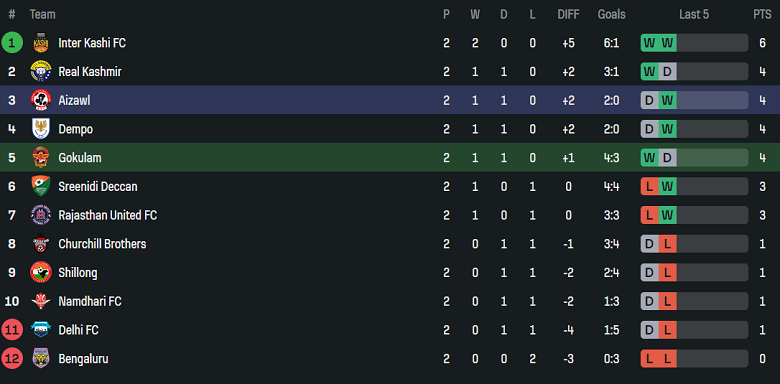Click the Last 5 column header
Image resolution: width=780 pixels, height=384 pixels.
point(694,15)
